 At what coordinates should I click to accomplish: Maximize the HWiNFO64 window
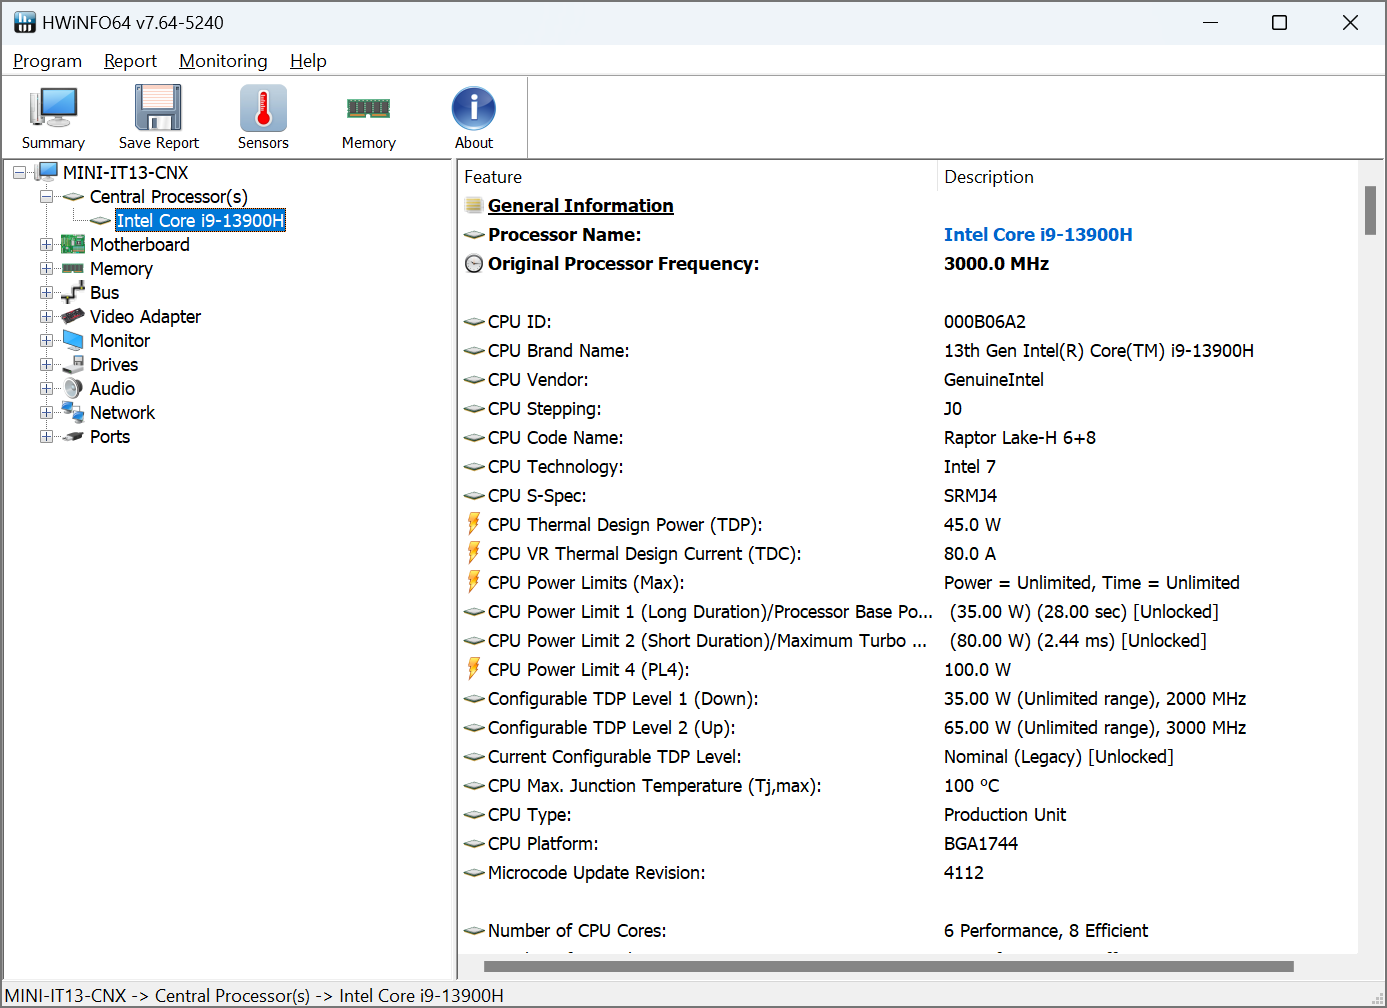point(1279,22)
